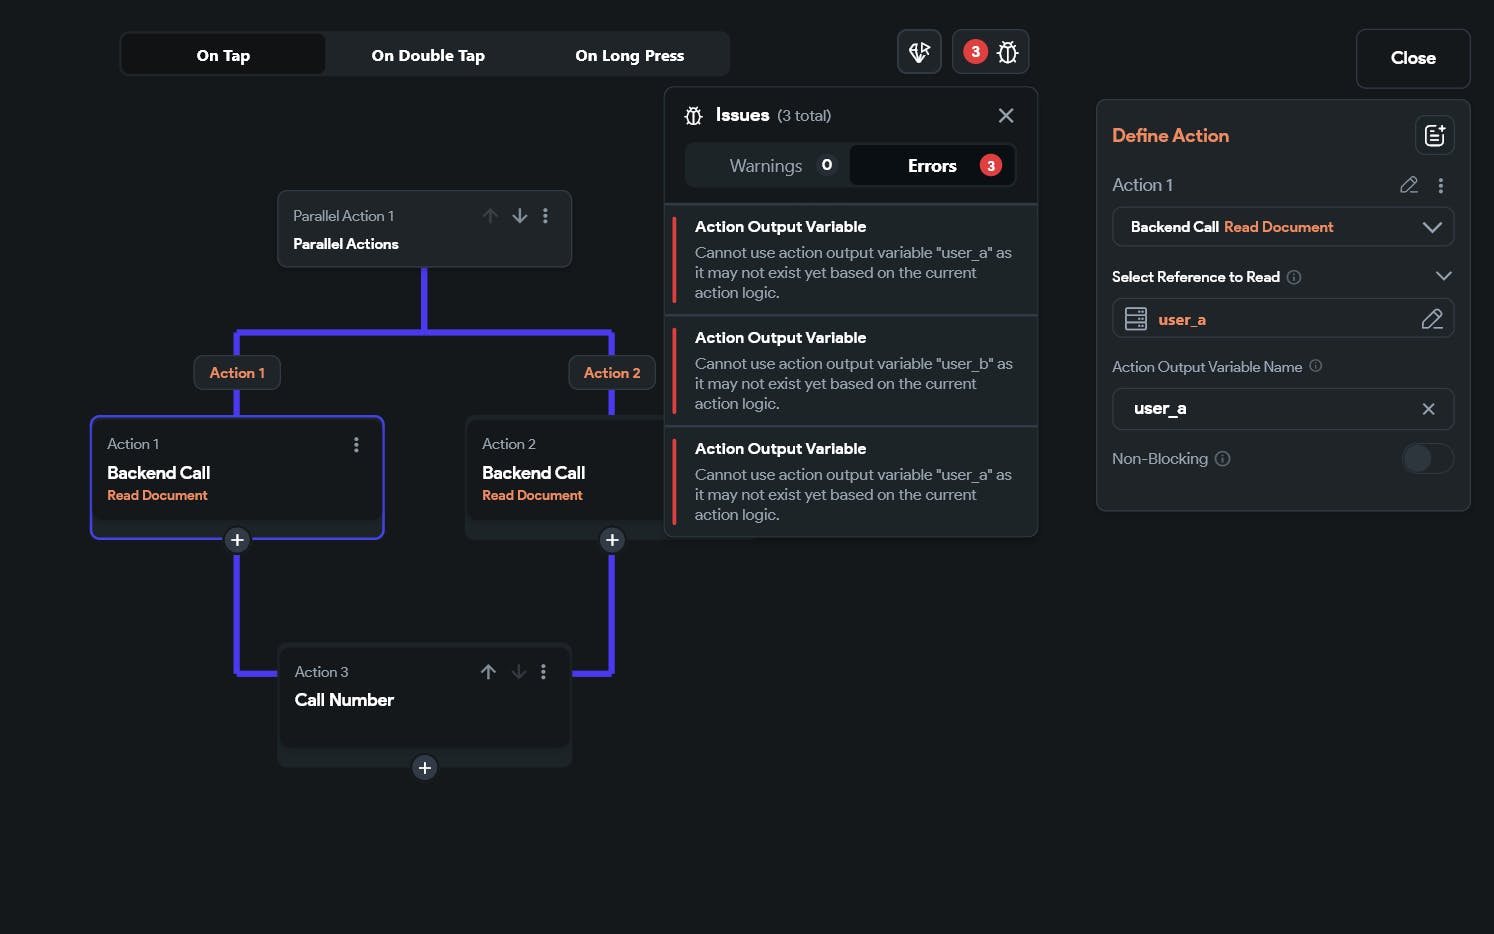Open Action 3 three-dot menu
The width and height of the screenshot is (1494, 934).
pos(543,672)
